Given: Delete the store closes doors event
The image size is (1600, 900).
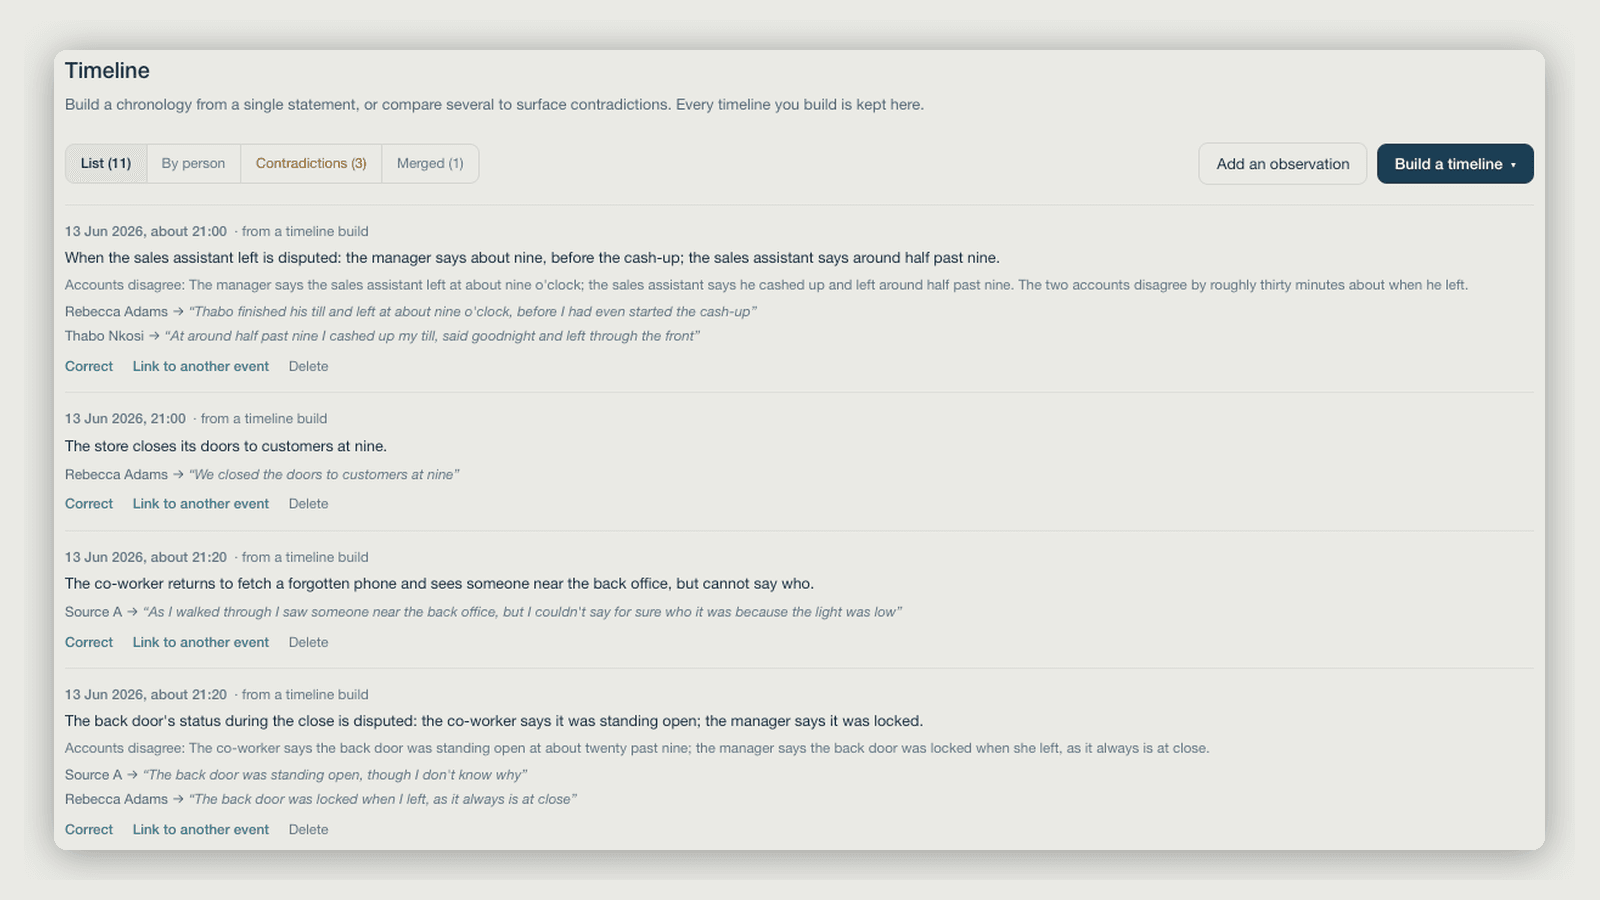Looking at the screenshot, I should 308,504.
